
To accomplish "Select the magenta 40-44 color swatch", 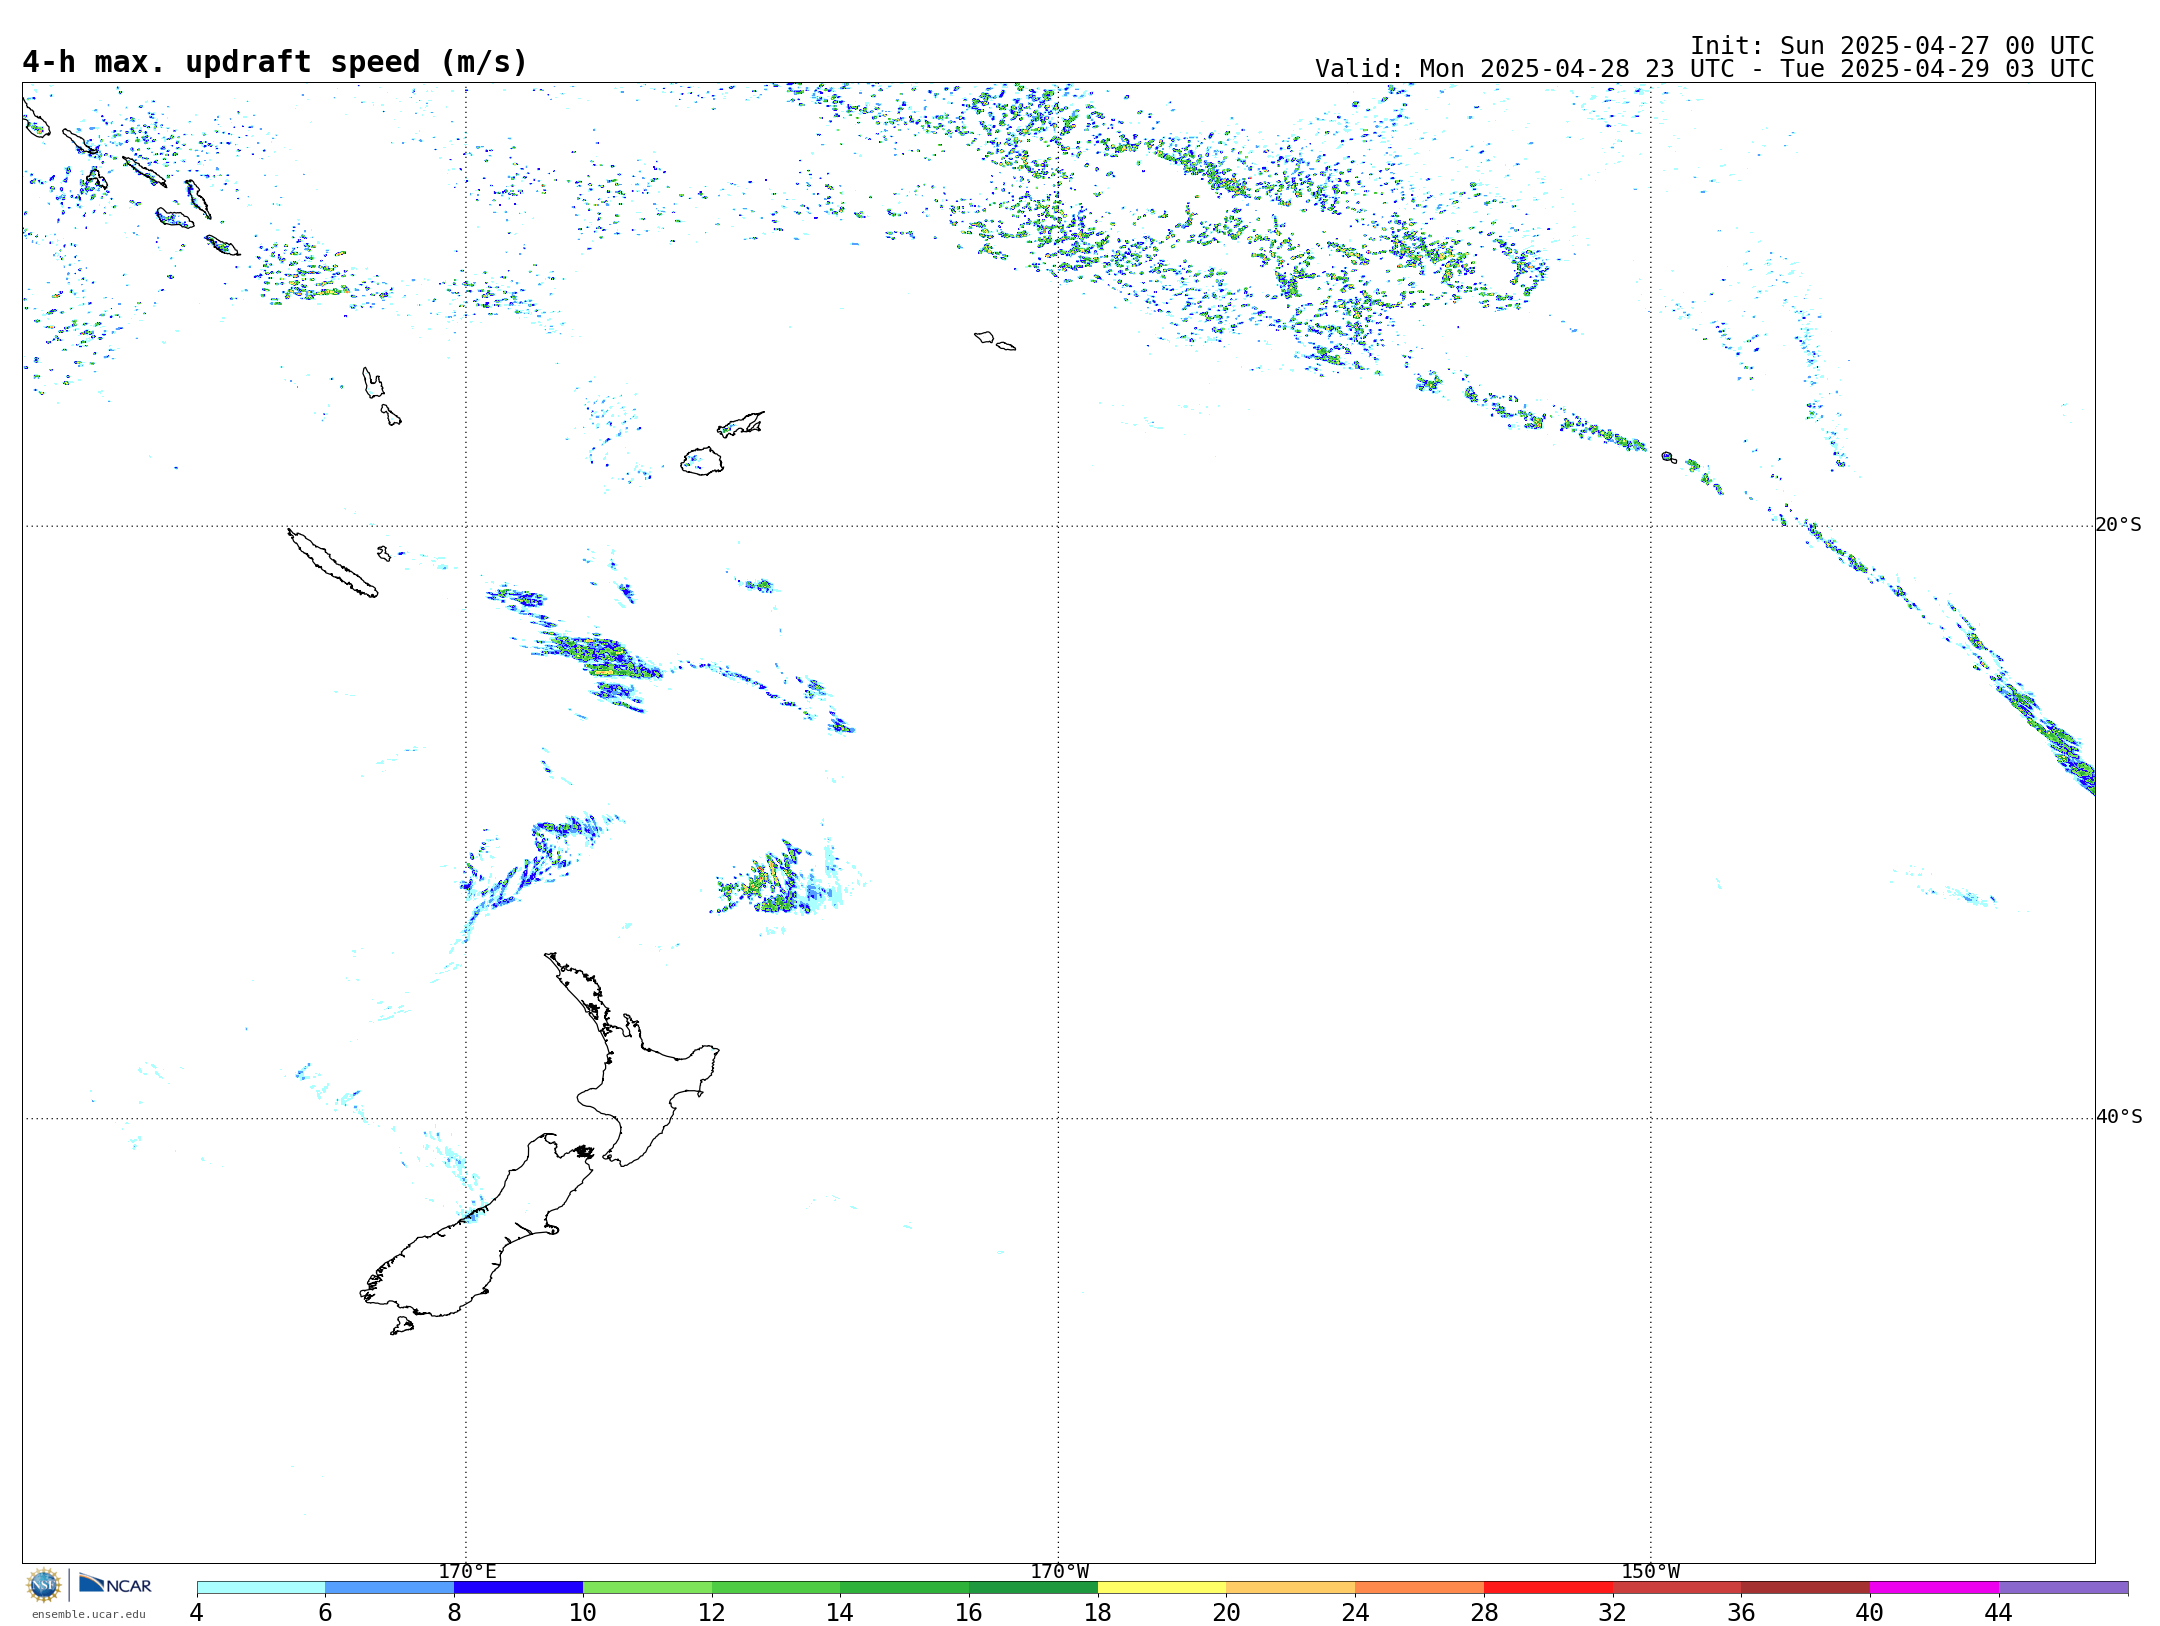I will [1934, 1587].
